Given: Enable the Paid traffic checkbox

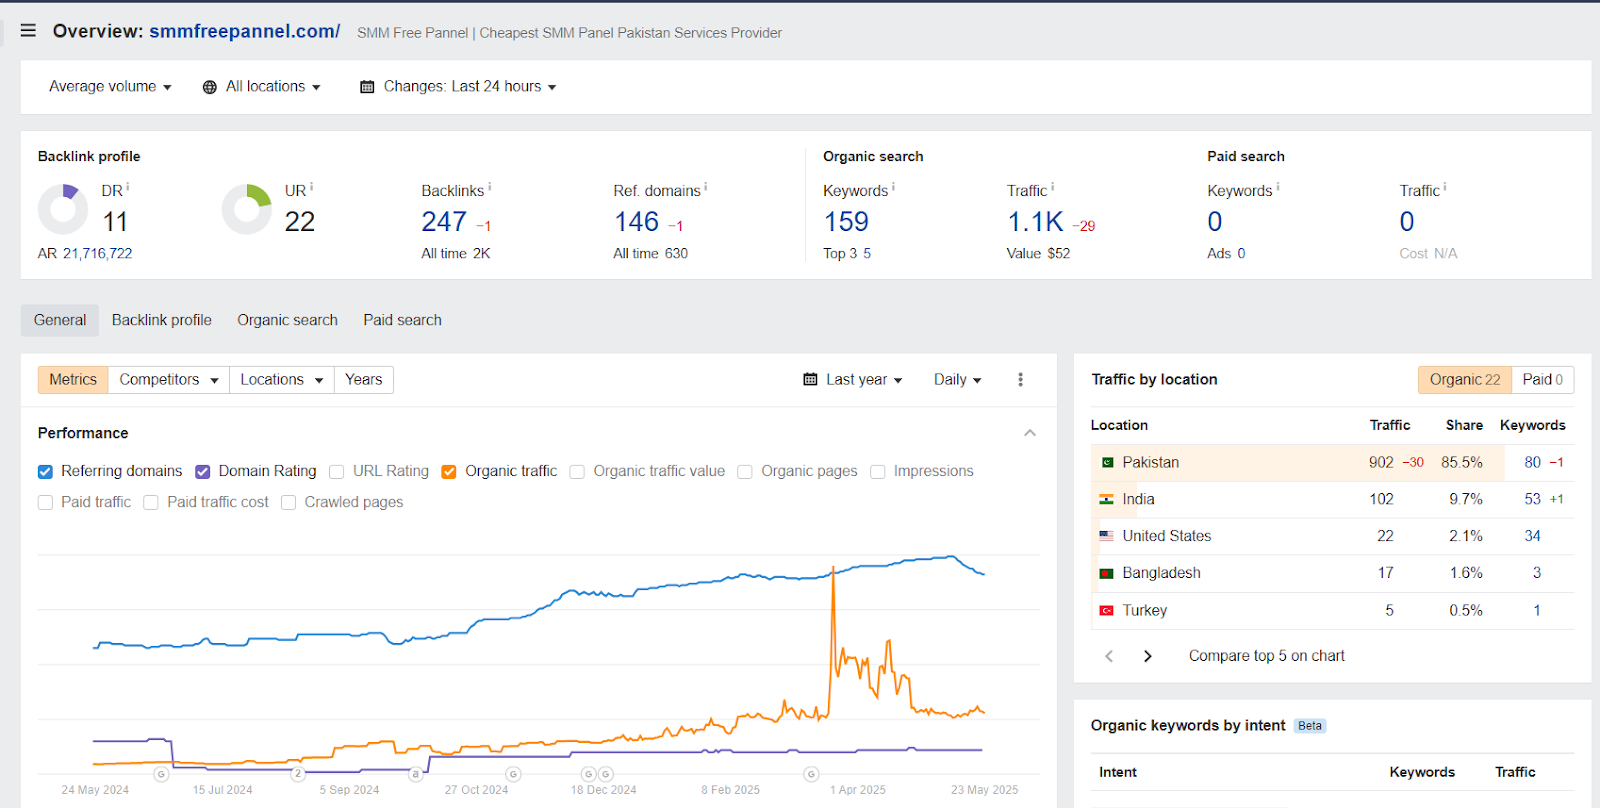Looking at the screenshot, I should click(x=45, y=503).
